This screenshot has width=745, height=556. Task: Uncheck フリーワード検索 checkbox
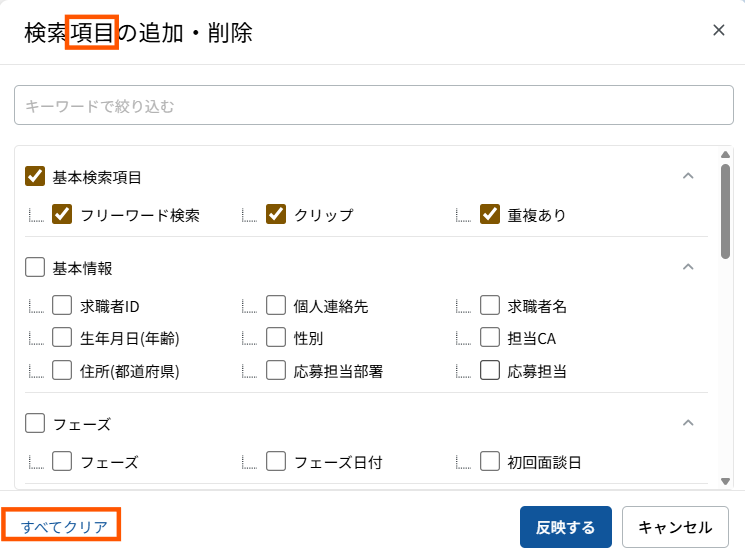coord(62,214)
